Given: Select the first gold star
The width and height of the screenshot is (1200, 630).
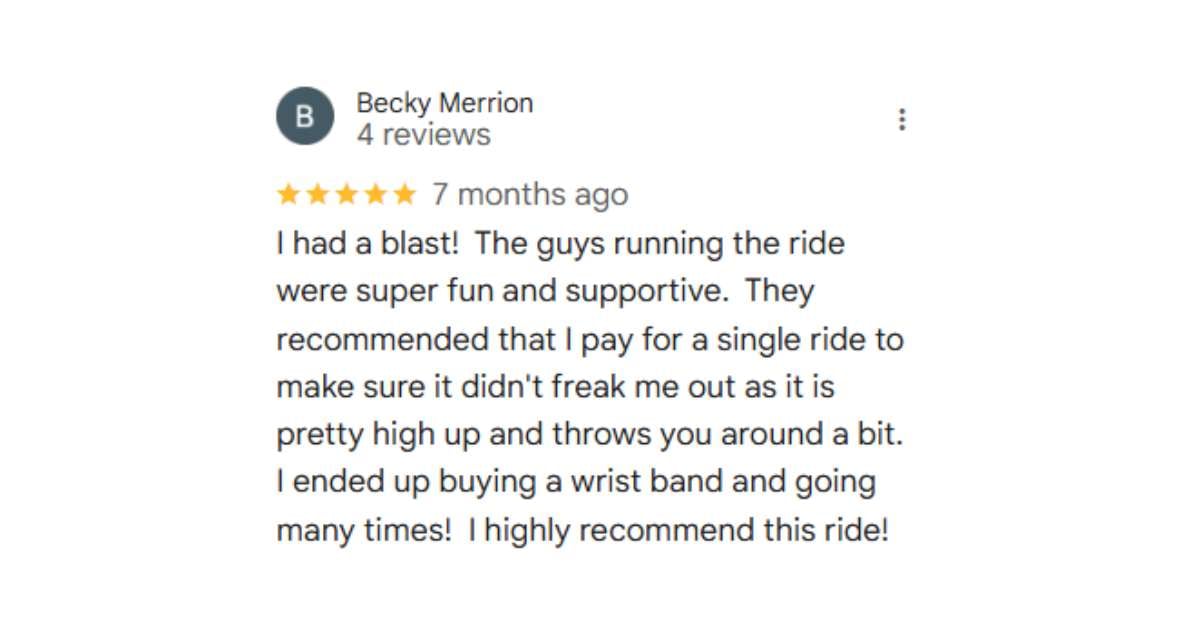Looking at the screenshot, I should [x=286, y=194].
